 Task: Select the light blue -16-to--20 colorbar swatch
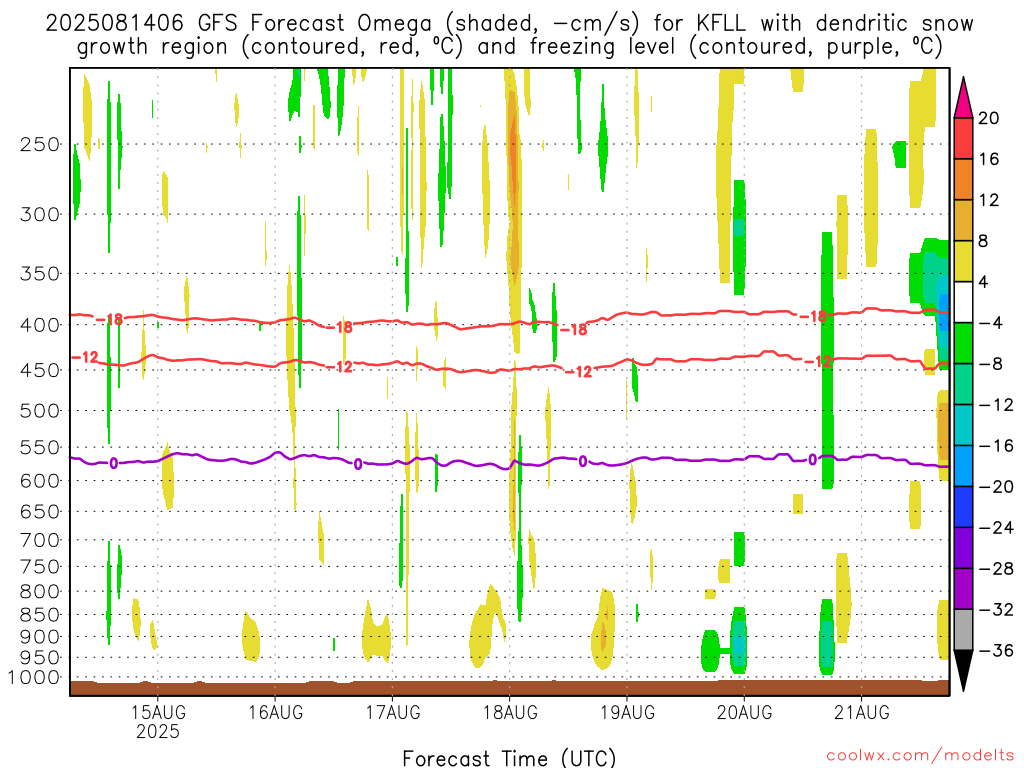coord(963,466)
